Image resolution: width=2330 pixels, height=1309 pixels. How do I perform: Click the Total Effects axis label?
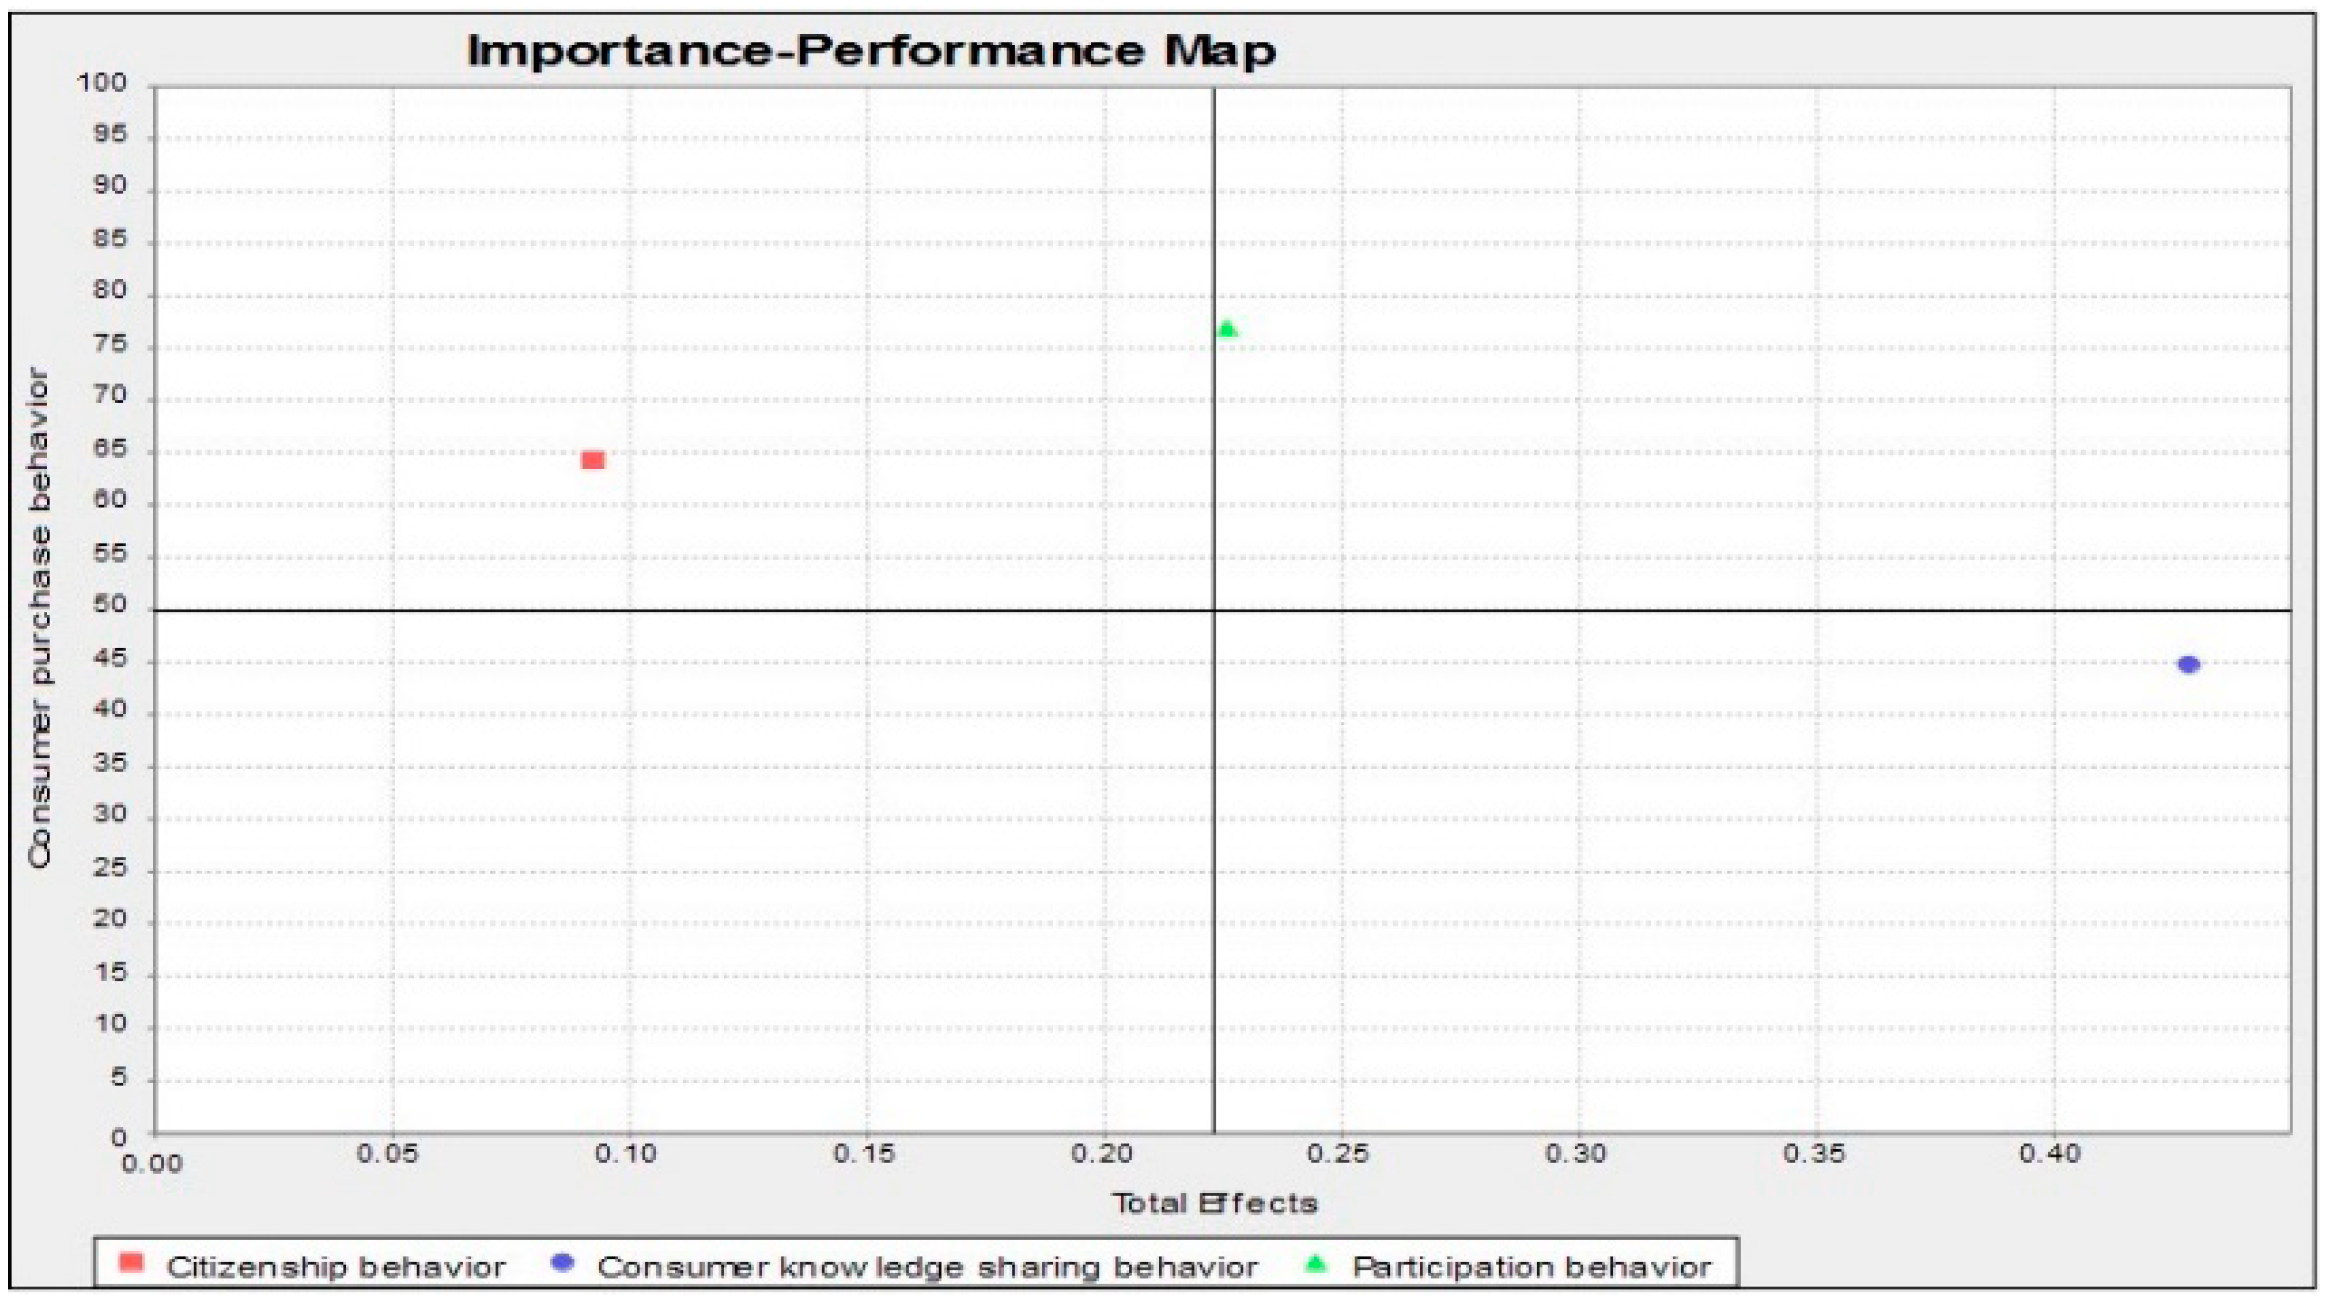tap(1214, 1203)
